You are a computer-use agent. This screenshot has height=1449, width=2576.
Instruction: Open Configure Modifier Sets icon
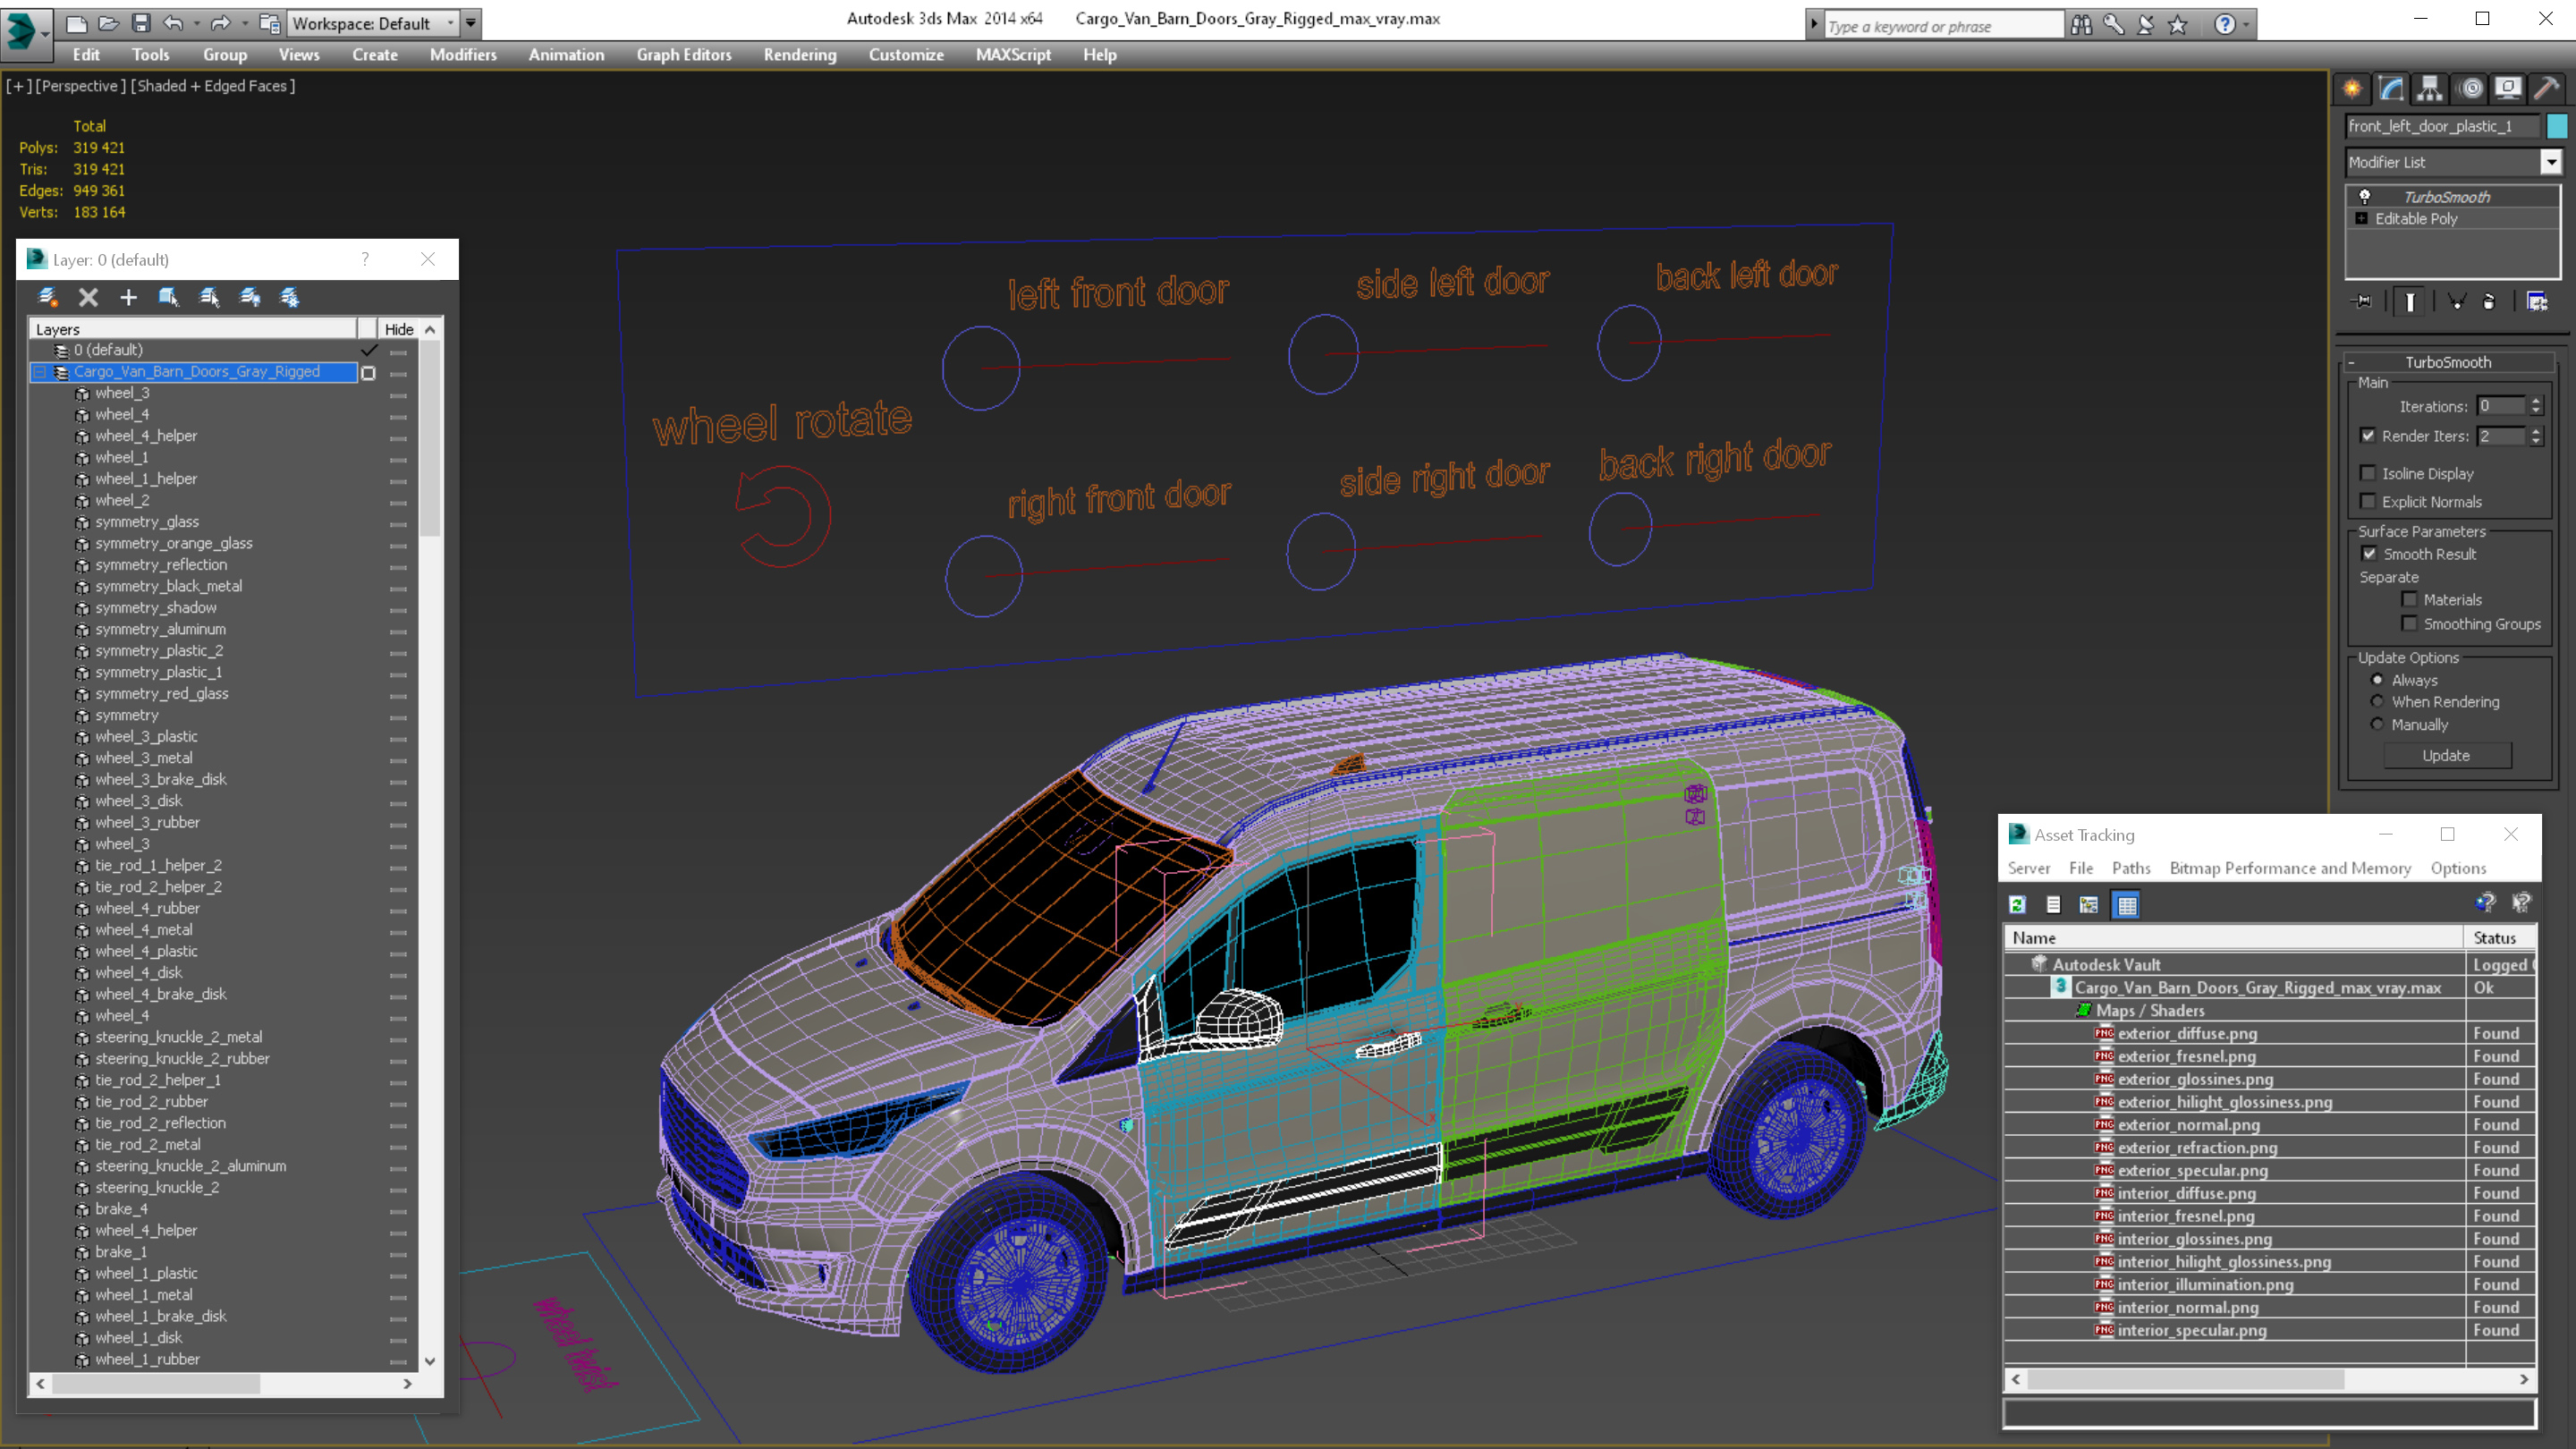pyautogui.click(x=2537, y=301)
